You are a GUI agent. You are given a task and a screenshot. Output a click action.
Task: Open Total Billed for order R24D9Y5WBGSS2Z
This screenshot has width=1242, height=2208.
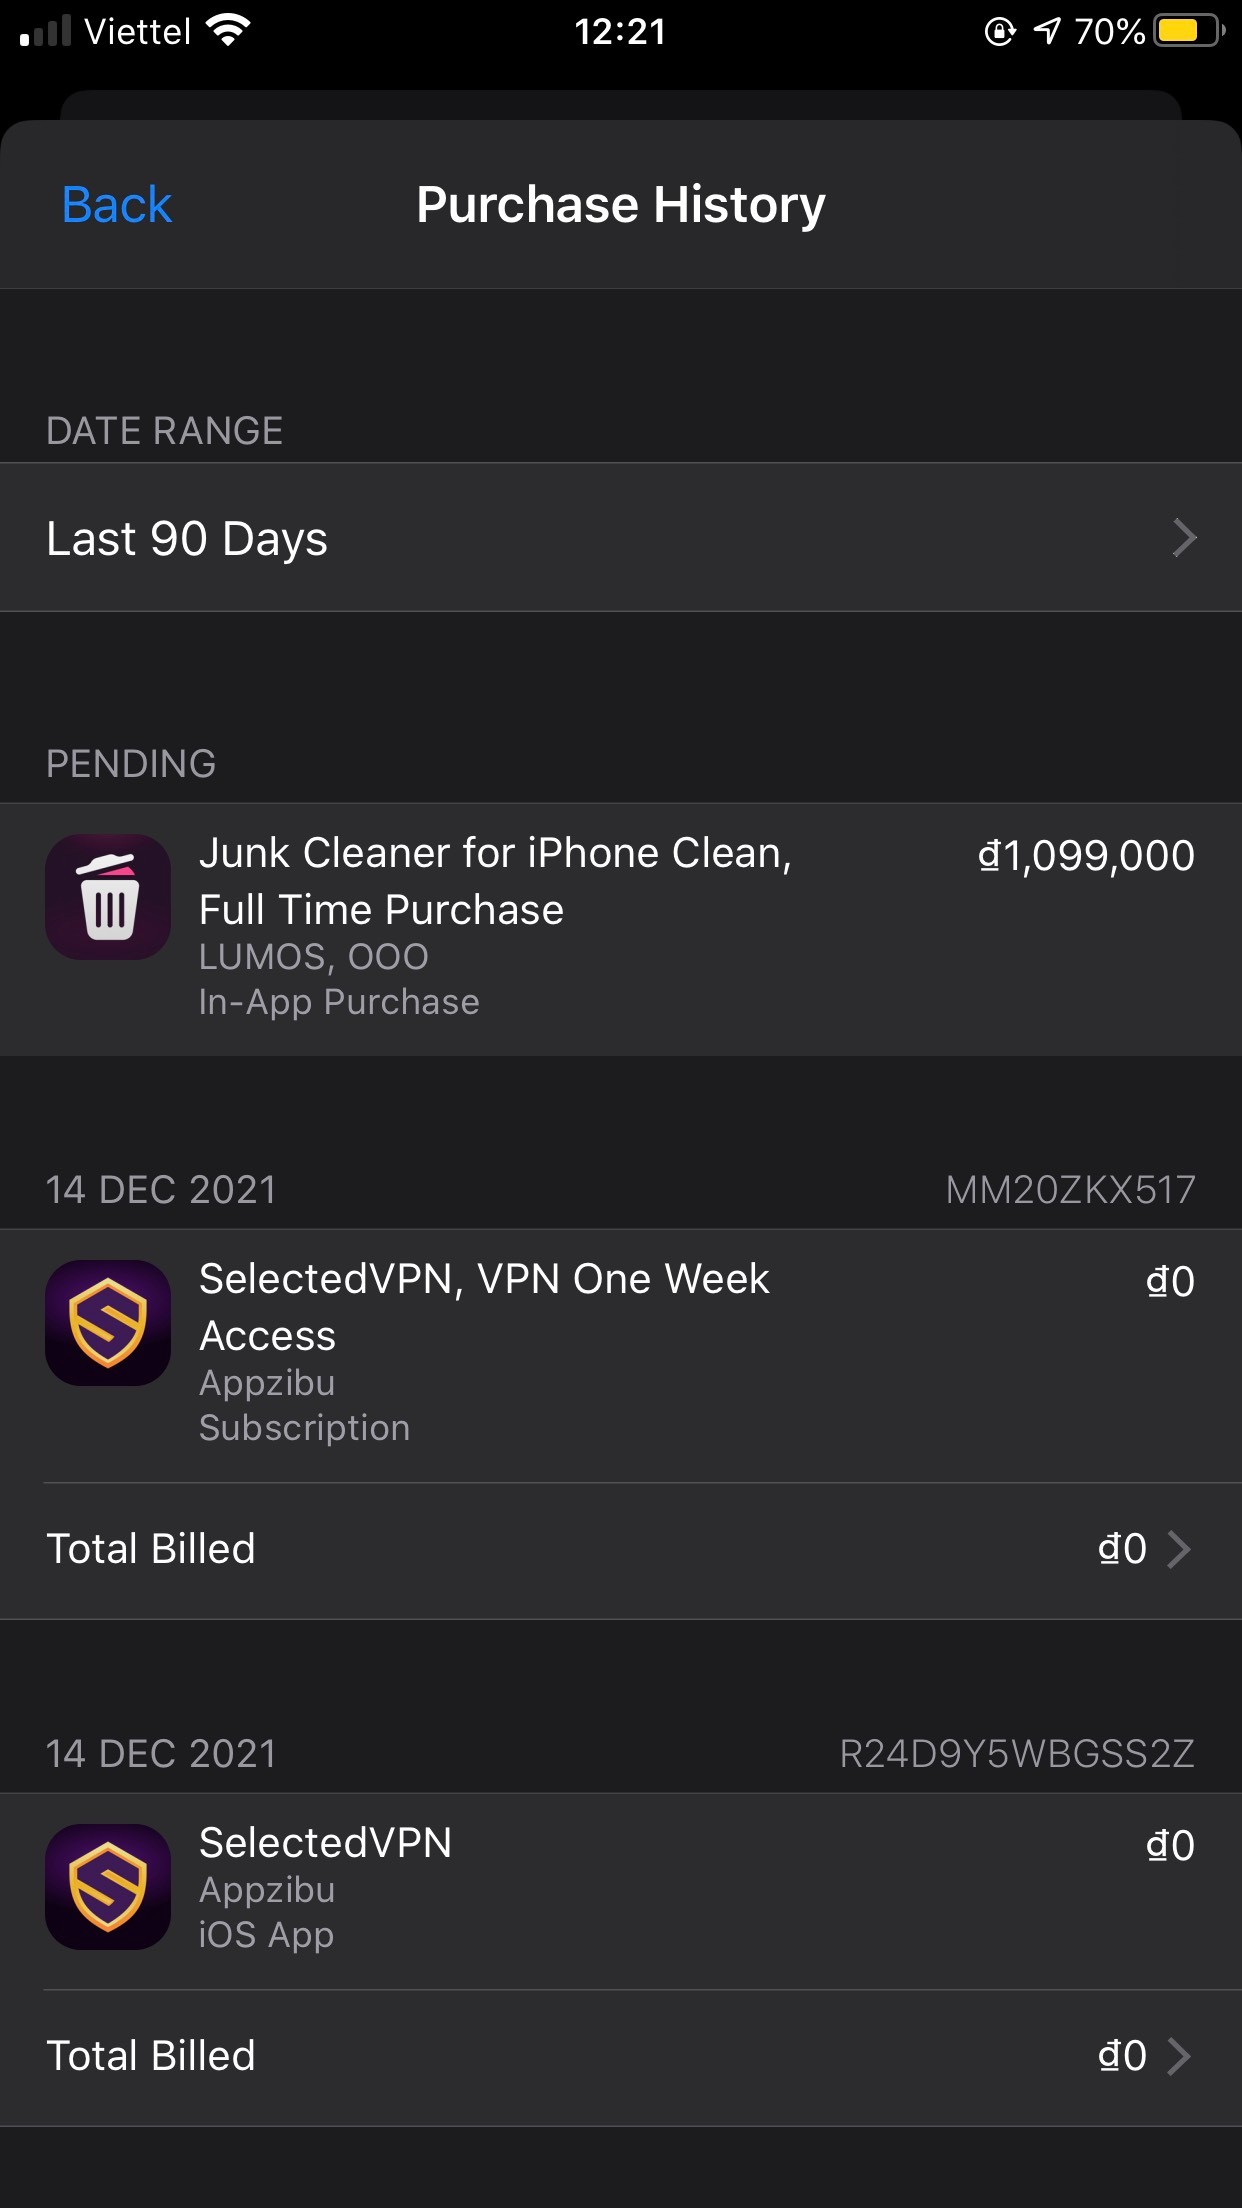pos(620,2056)
